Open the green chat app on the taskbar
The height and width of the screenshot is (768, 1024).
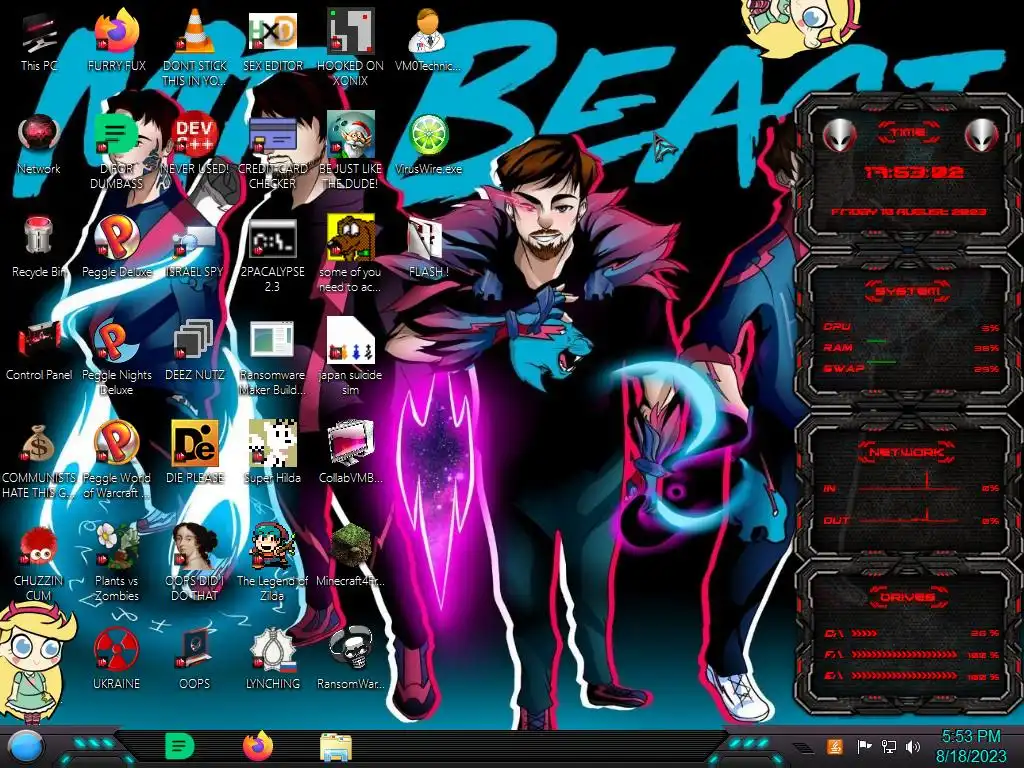[180, 747]
